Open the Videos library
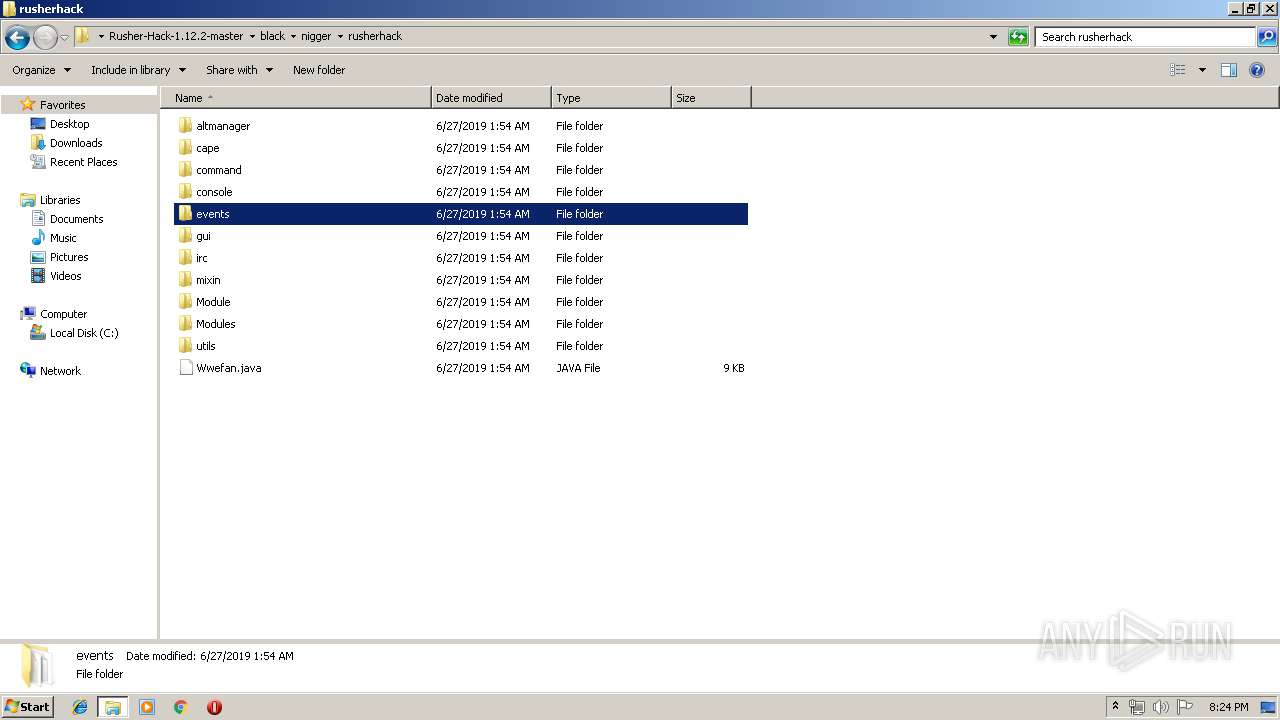This screenshot has width=1280, height=720. click(65, 276)
